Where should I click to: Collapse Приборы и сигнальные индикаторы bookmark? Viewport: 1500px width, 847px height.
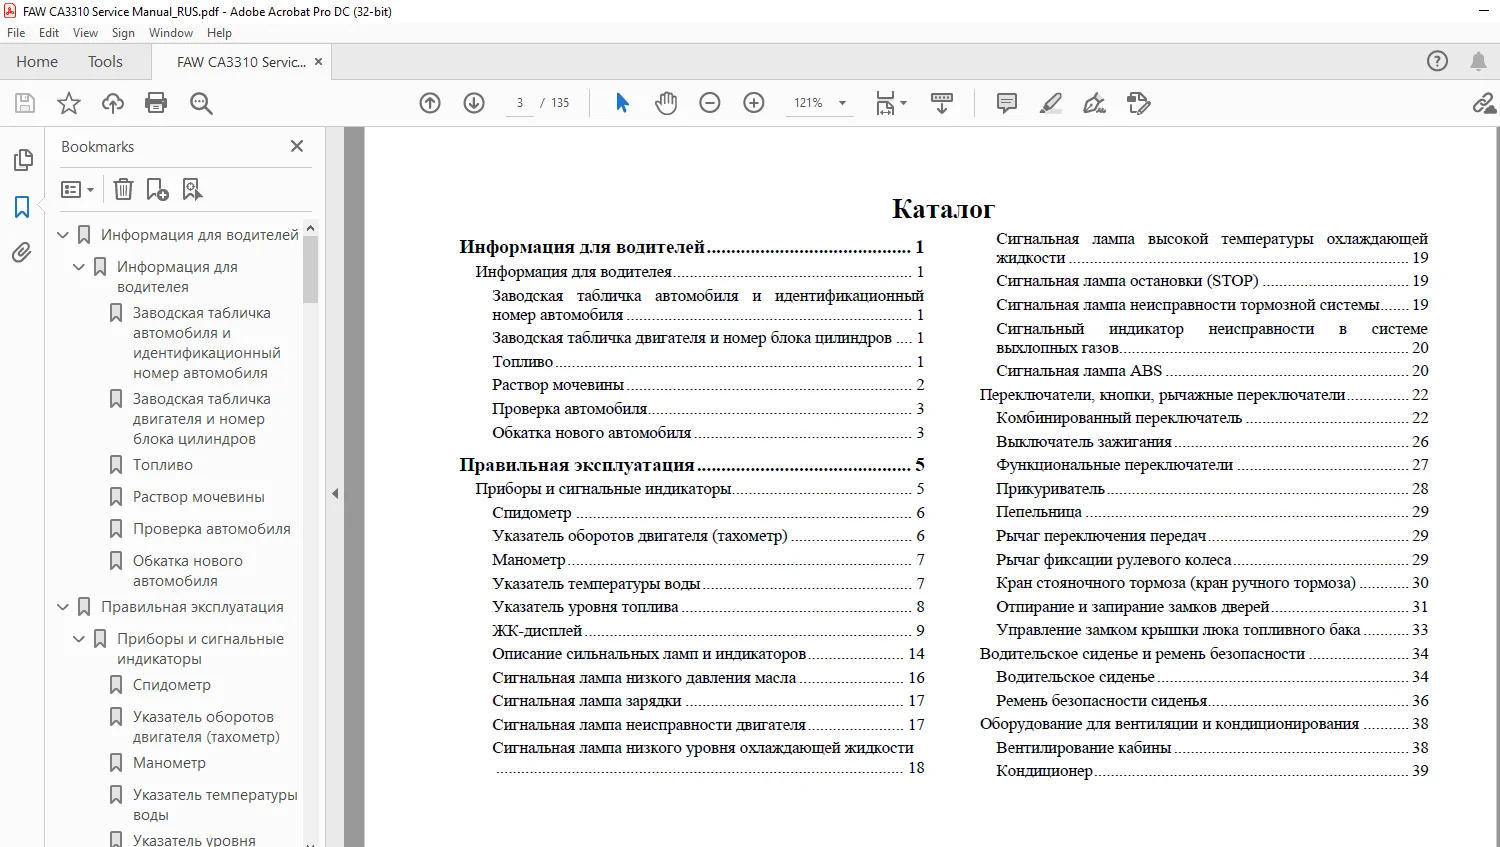coord(79,639)
